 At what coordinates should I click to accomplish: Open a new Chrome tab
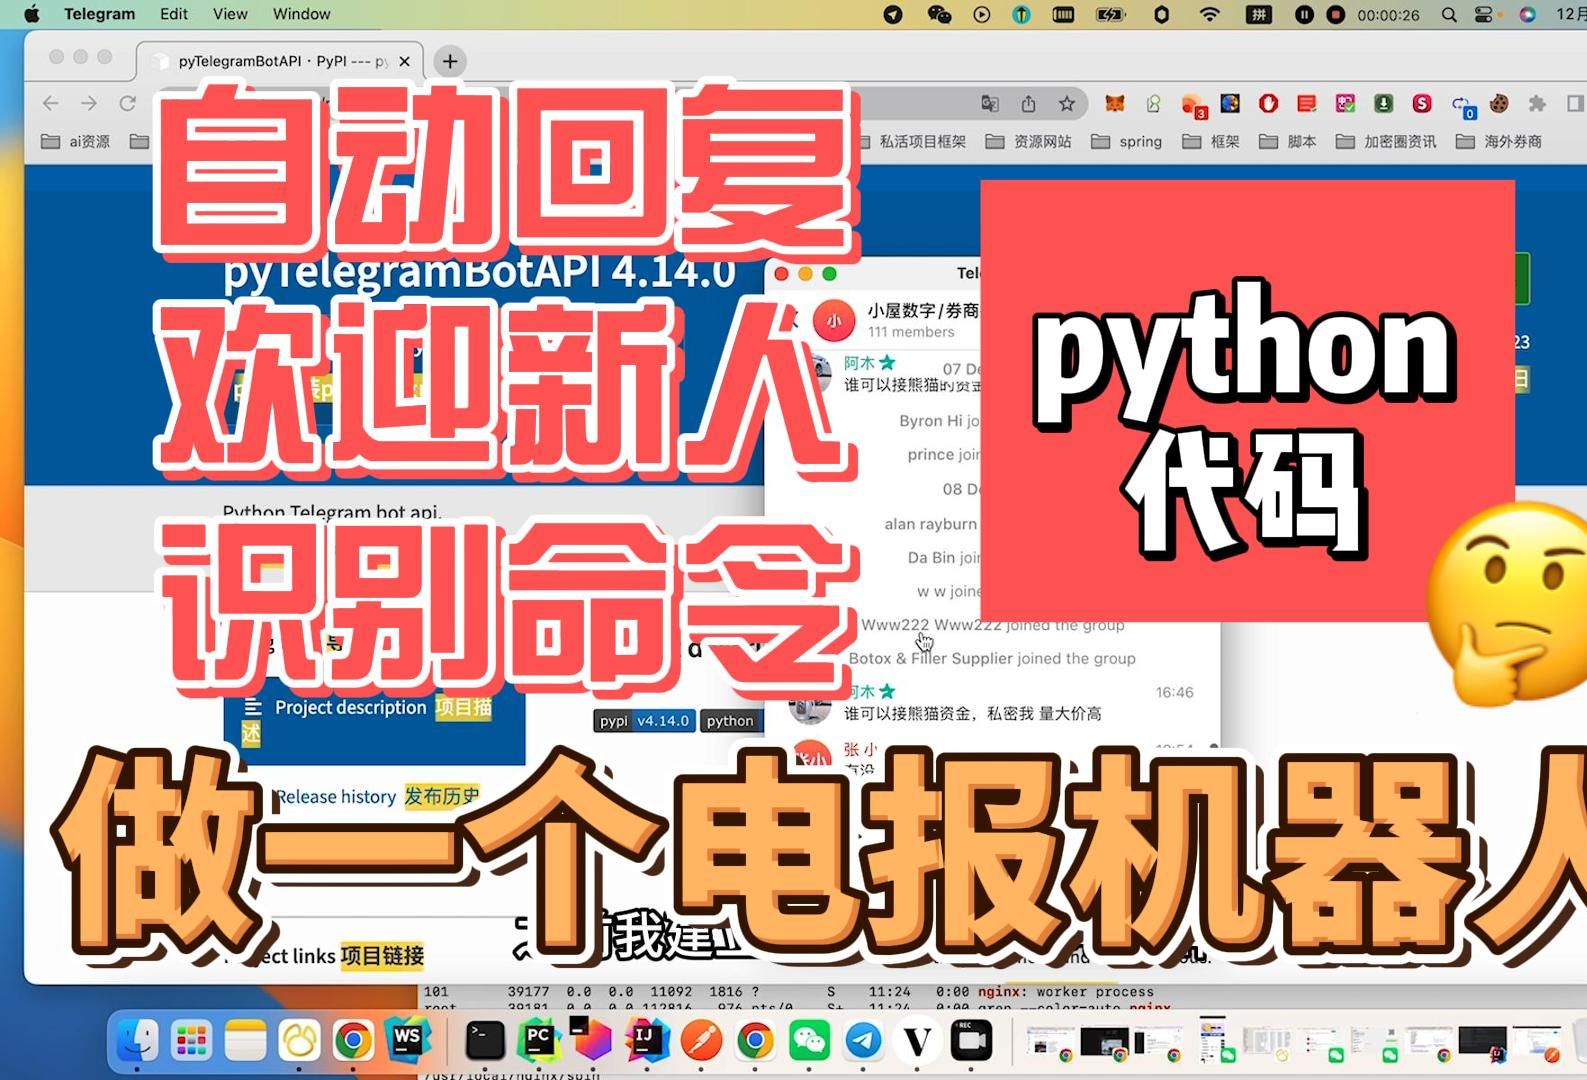(450, 61)
